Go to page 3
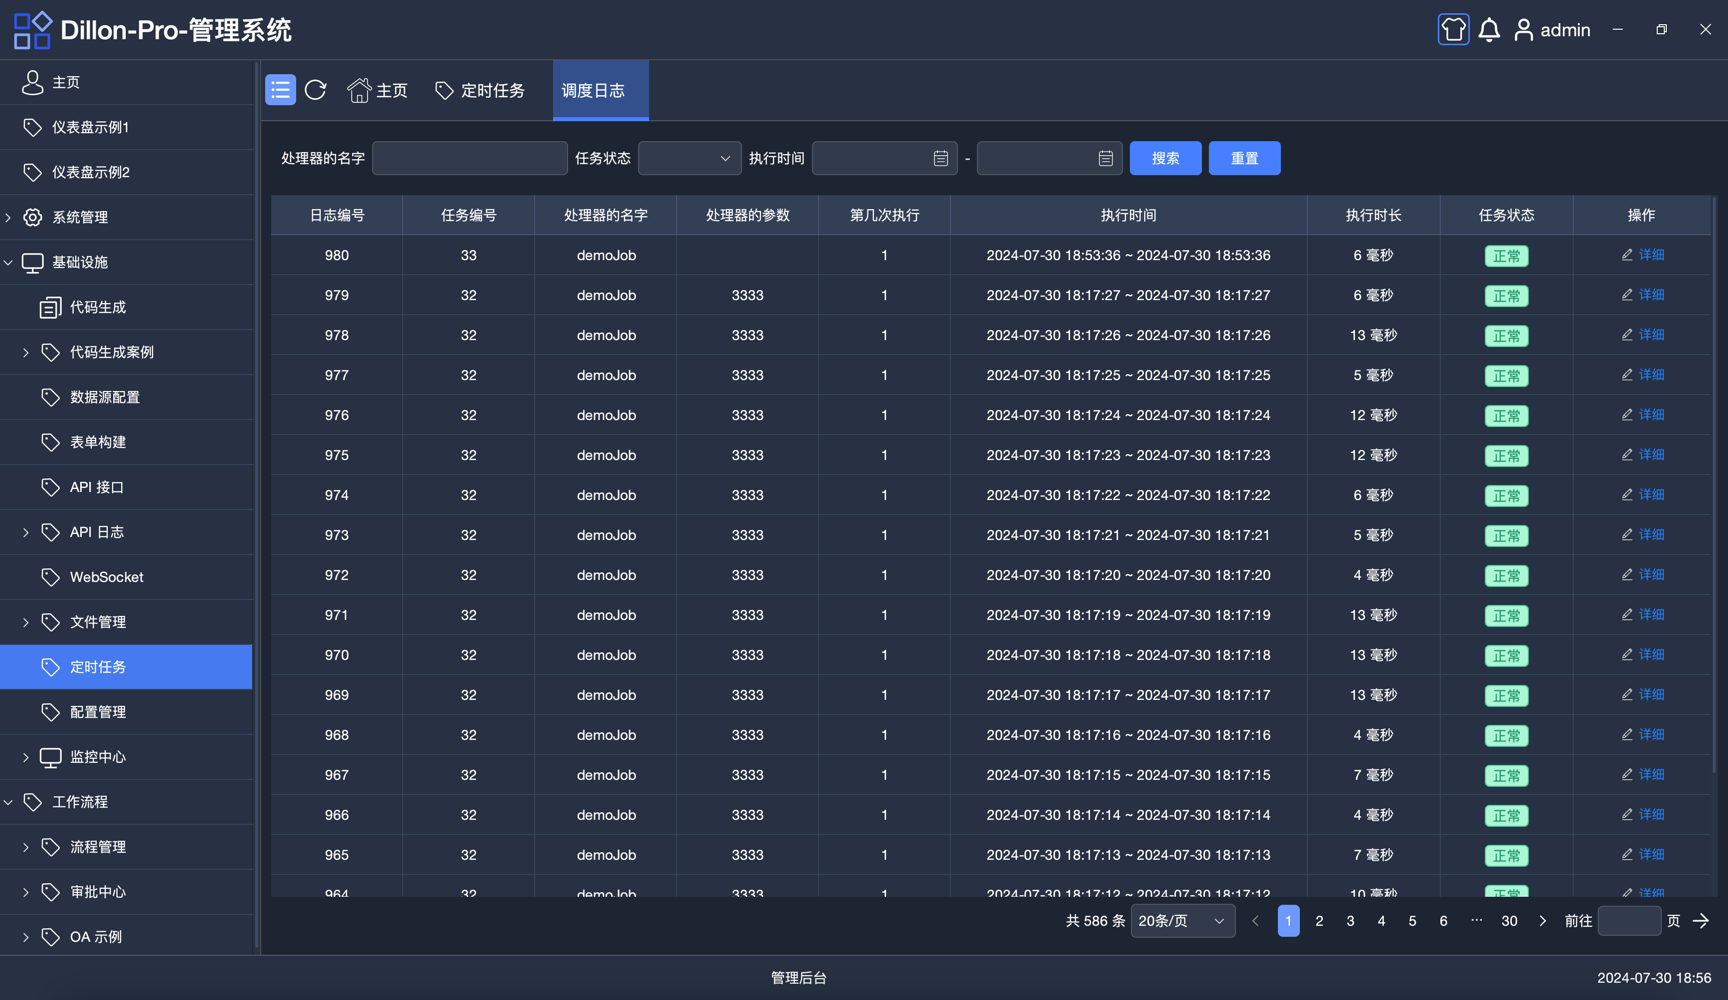 pyautogui.click(x=1350, y=921)
